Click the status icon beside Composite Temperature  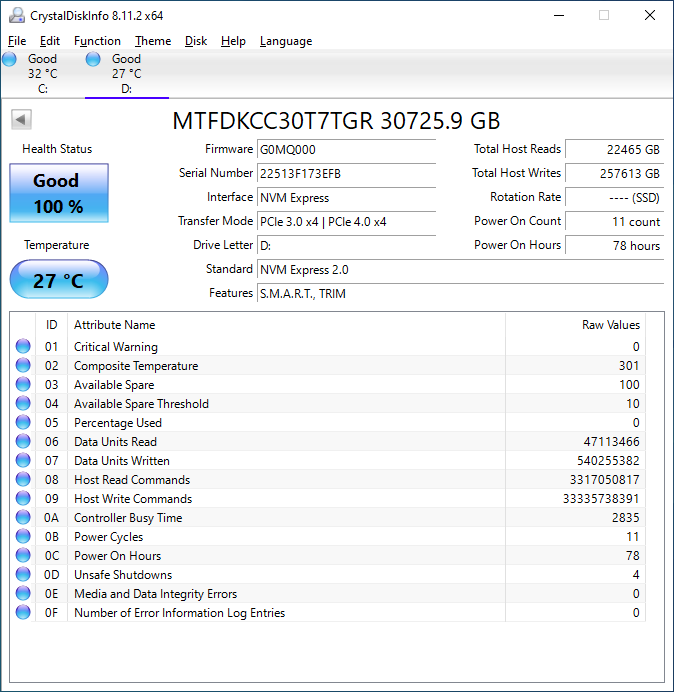coord(23,366)
